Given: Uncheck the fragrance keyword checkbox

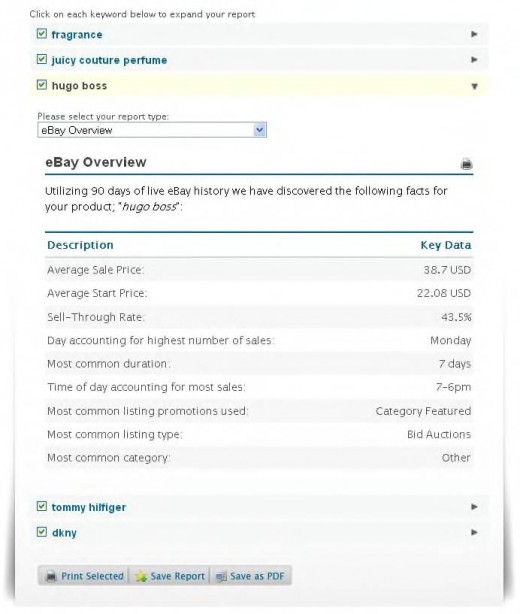Looking at the screenshot, I should click(42, 34).
